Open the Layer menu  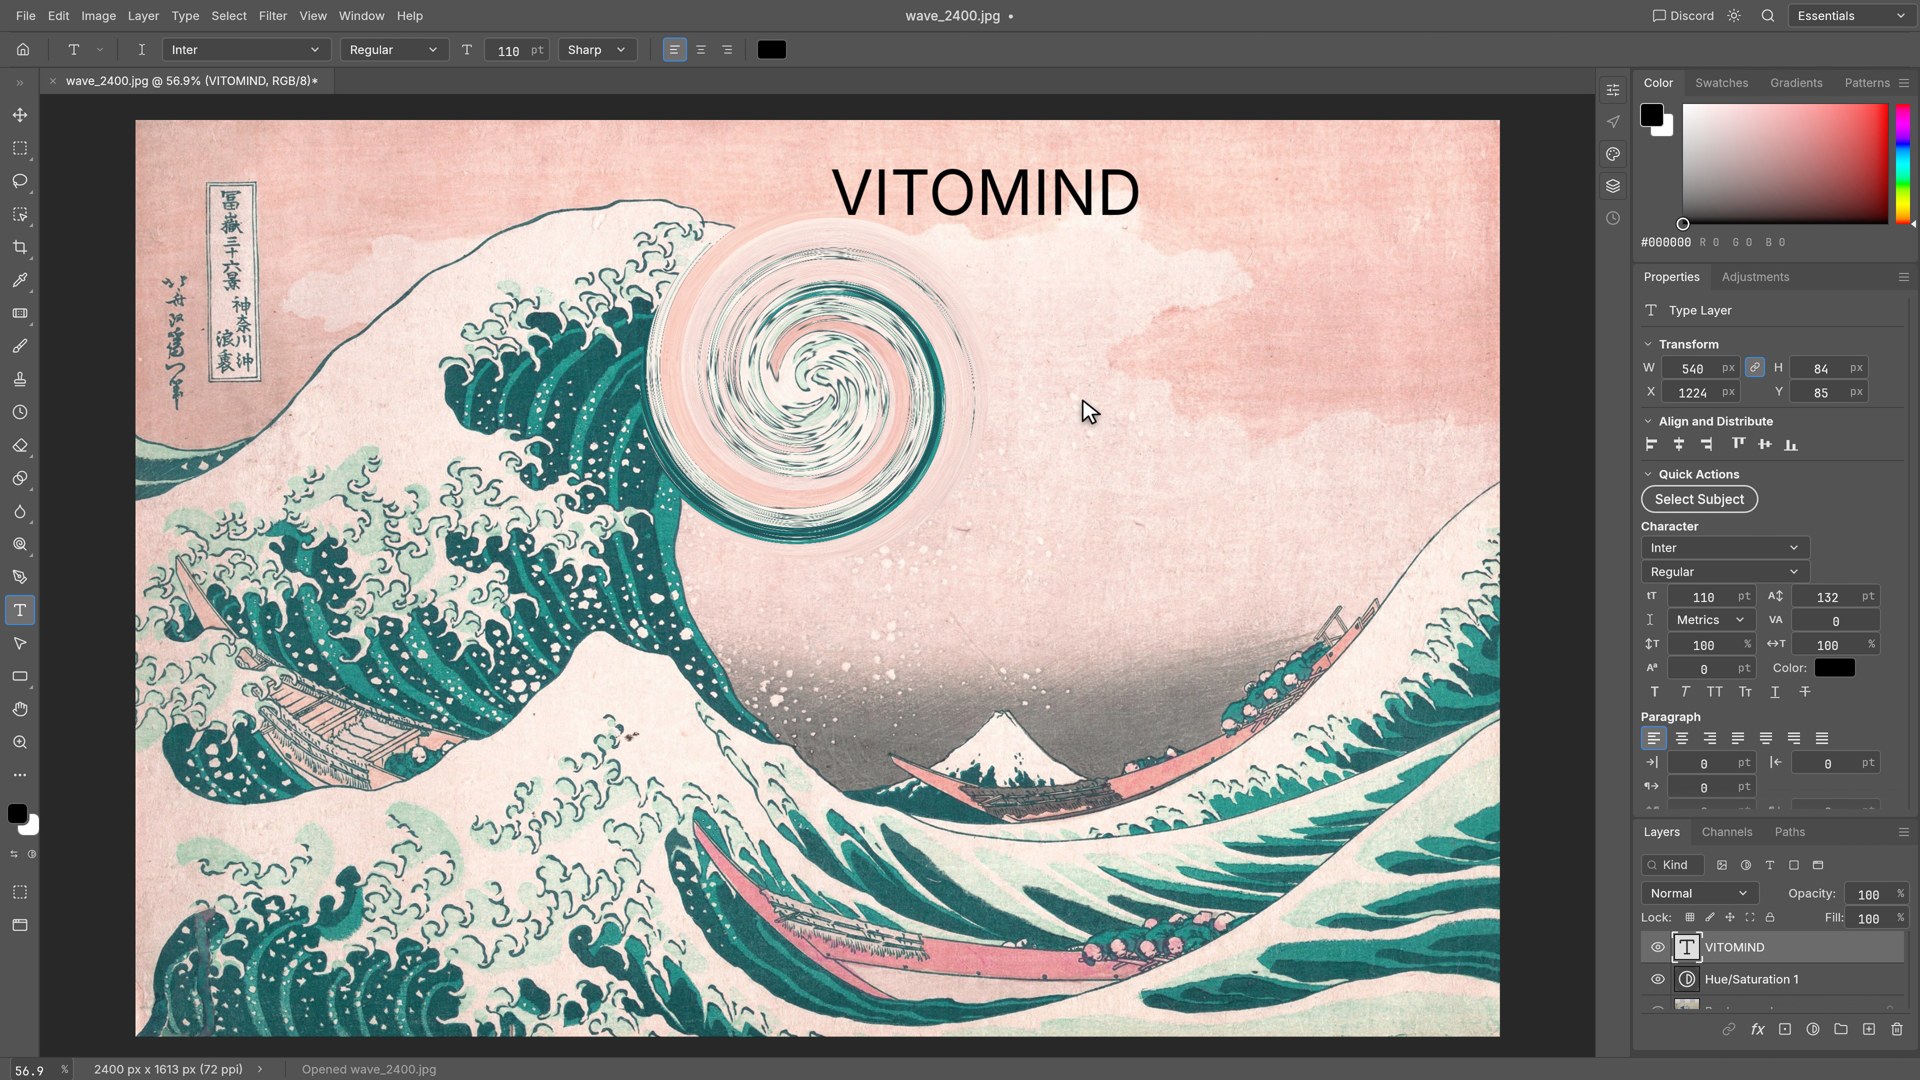click(143, 16)
